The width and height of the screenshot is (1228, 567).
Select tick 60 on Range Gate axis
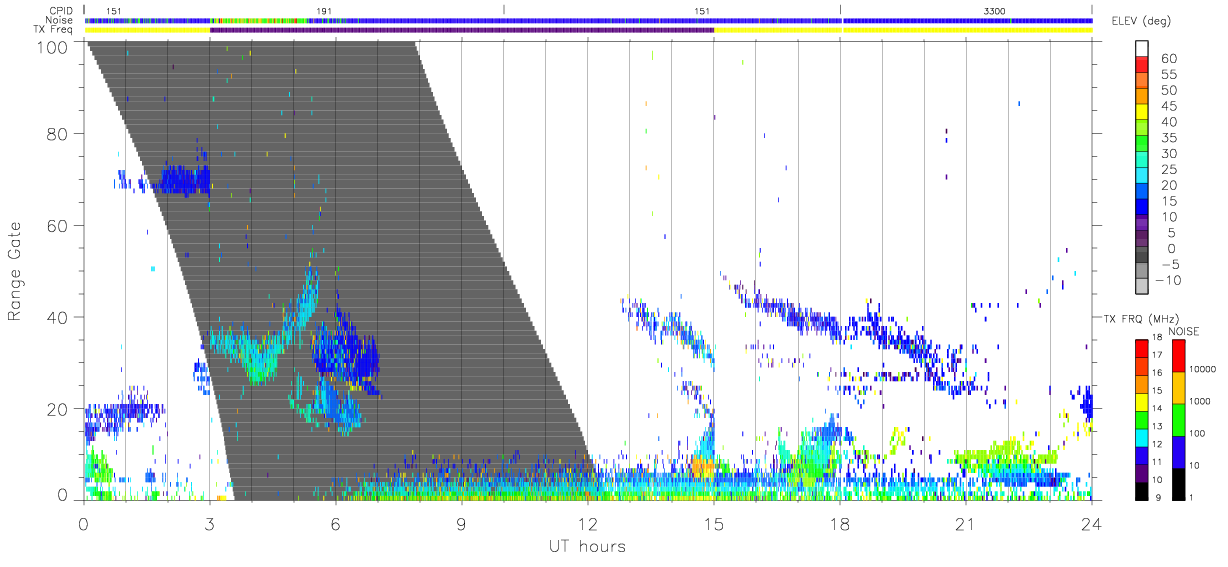pyautogui.click(x=59, y=226)
